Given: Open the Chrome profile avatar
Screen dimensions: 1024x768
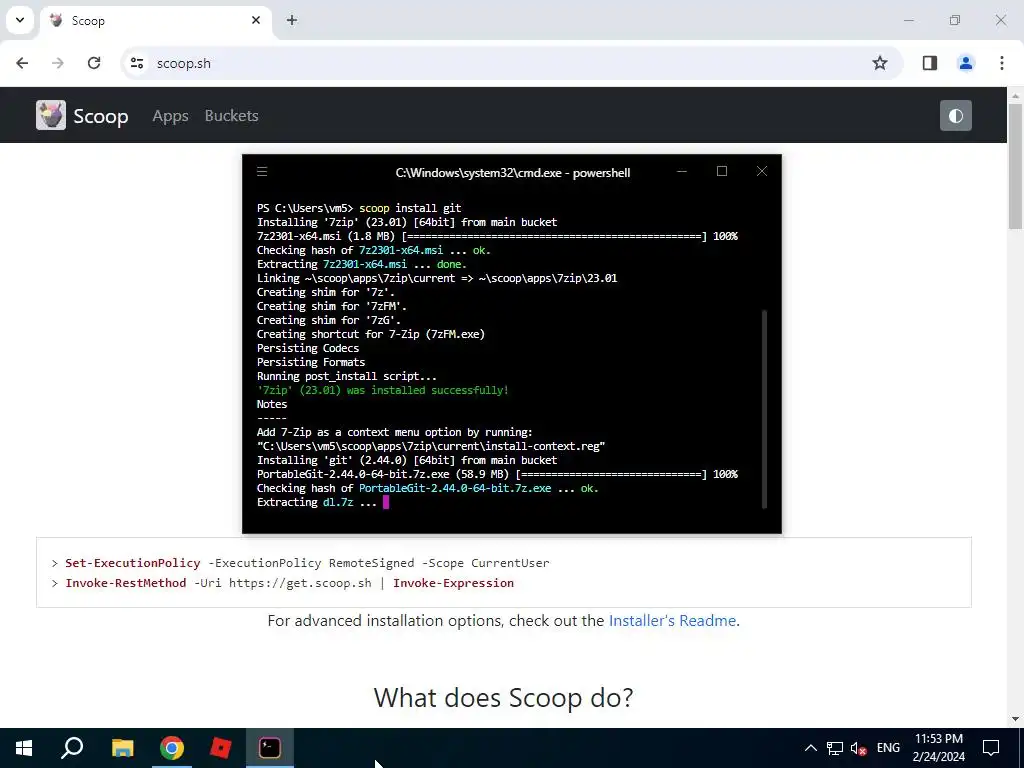Looking at the screenshot, I should point(965,63).
